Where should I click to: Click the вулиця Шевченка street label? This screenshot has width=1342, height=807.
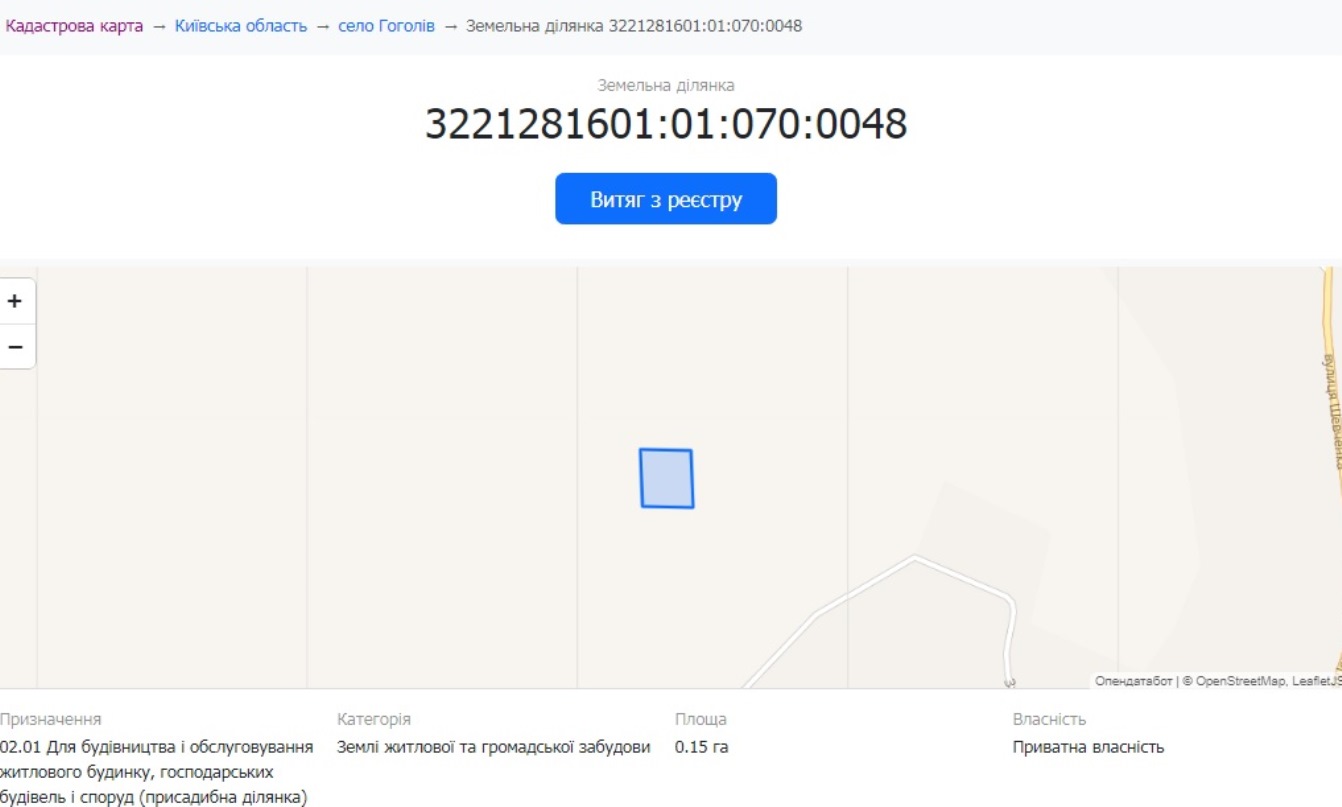pos(1331,410)
